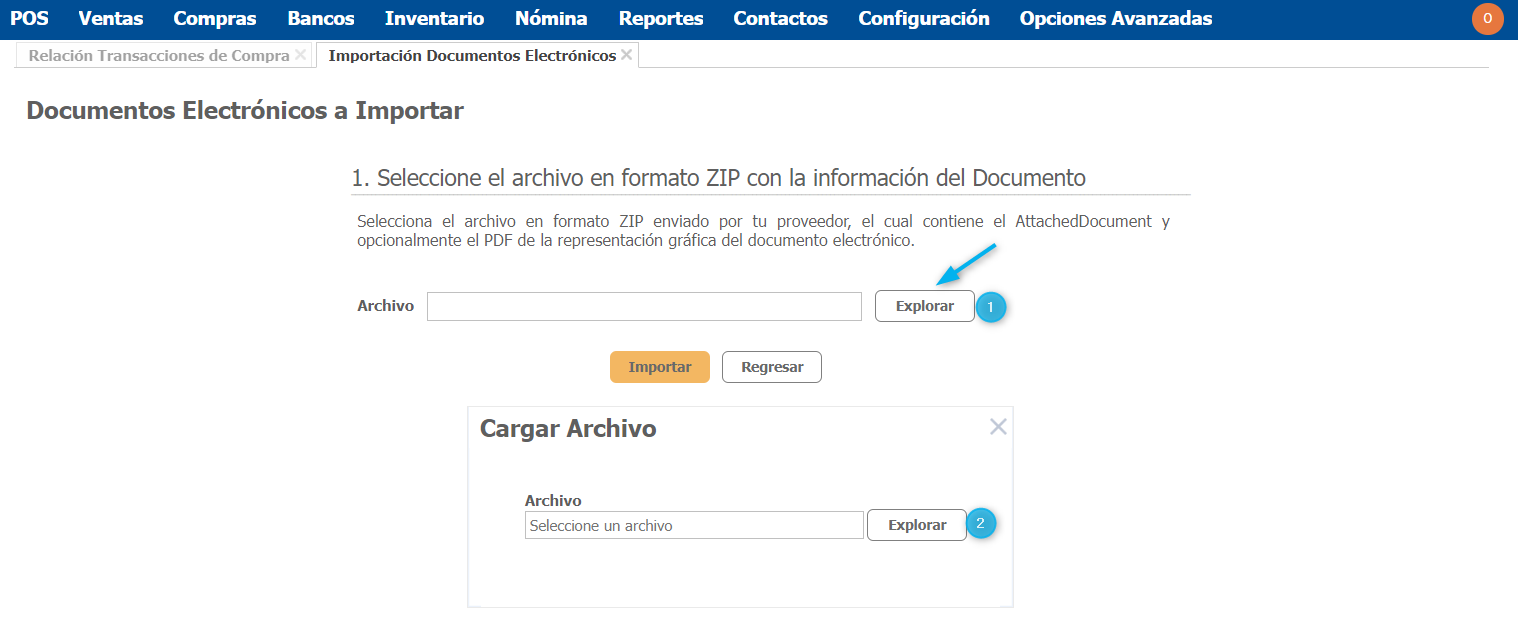Open the Opciones Avanzadas menu
Viewport: 1518px width, 630px height.
(x=1115, y=19)
